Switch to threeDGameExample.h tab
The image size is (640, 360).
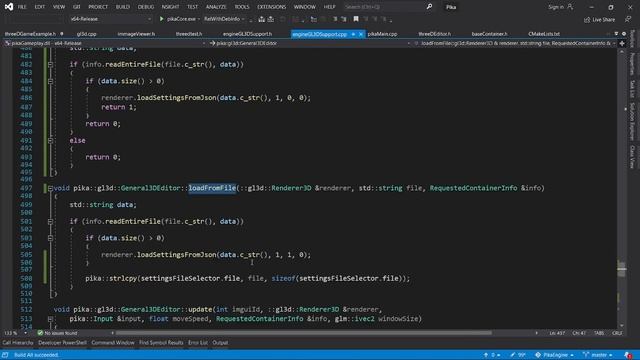pos(30,34)
